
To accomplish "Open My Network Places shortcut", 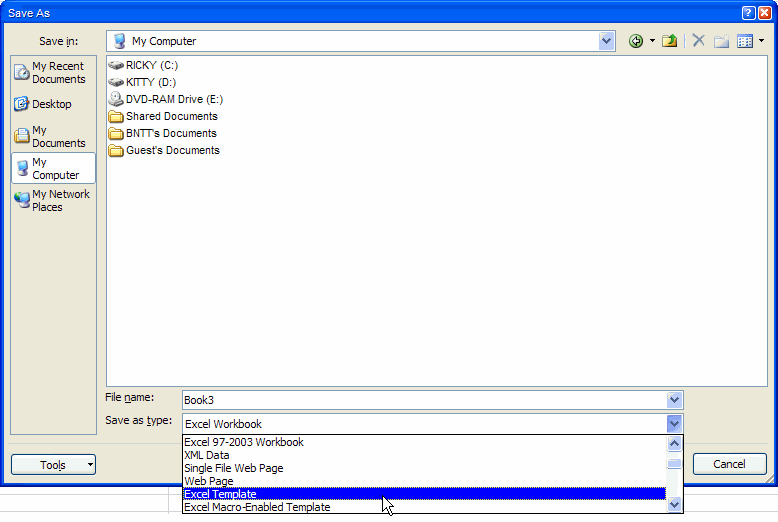I will (x=53, y=200).
